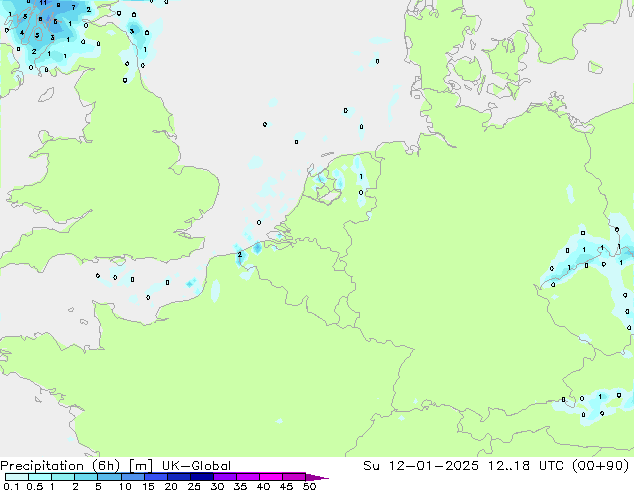Click the '0.1' legend scale label
The width and height of the screenshot is (634, 490).
click(x=11, y=486)
